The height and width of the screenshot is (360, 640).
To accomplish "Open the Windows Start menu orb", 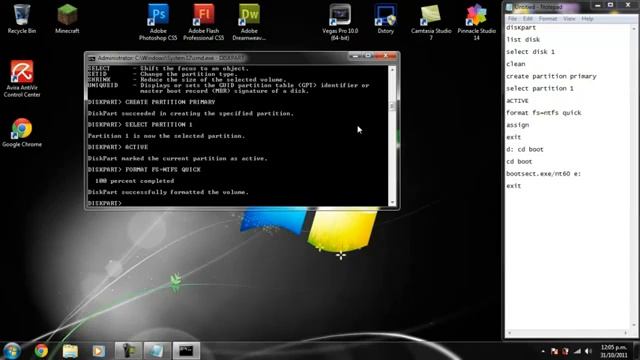I will (12, 351).
